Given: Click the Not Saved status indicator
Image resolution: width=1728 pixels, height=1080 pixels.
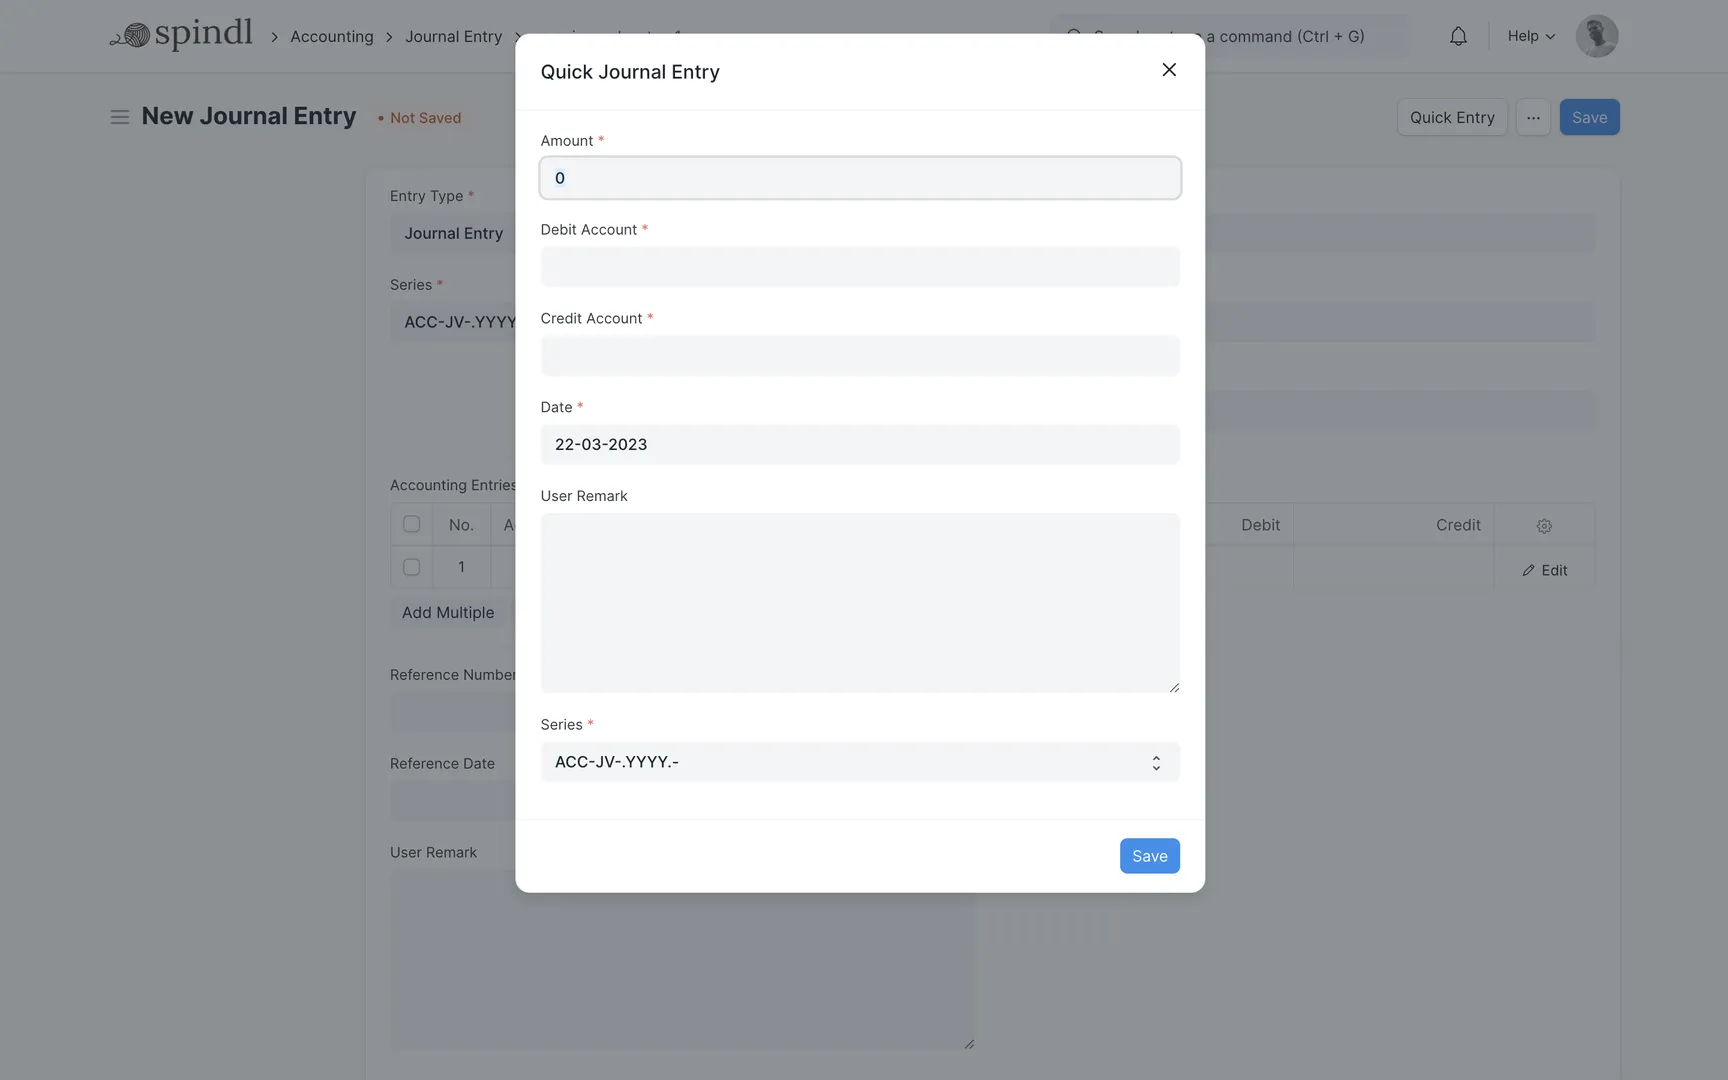Looking at the screenshot, I should tap(420, 118).
